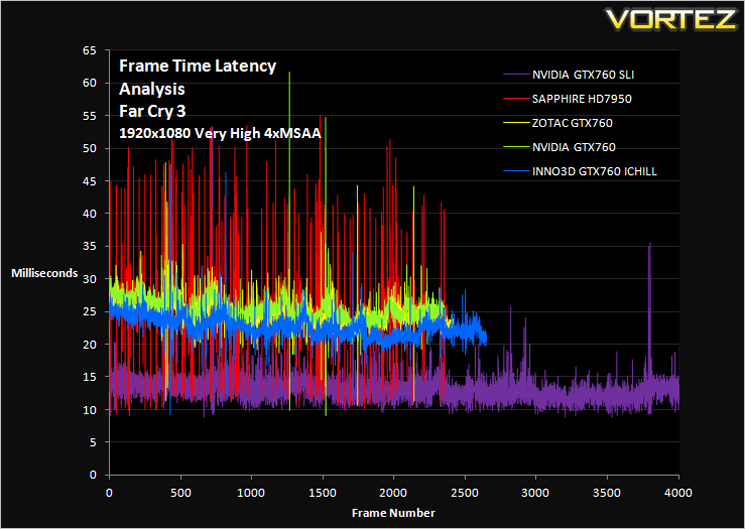Click the red legend line swatch

[516, 99]
